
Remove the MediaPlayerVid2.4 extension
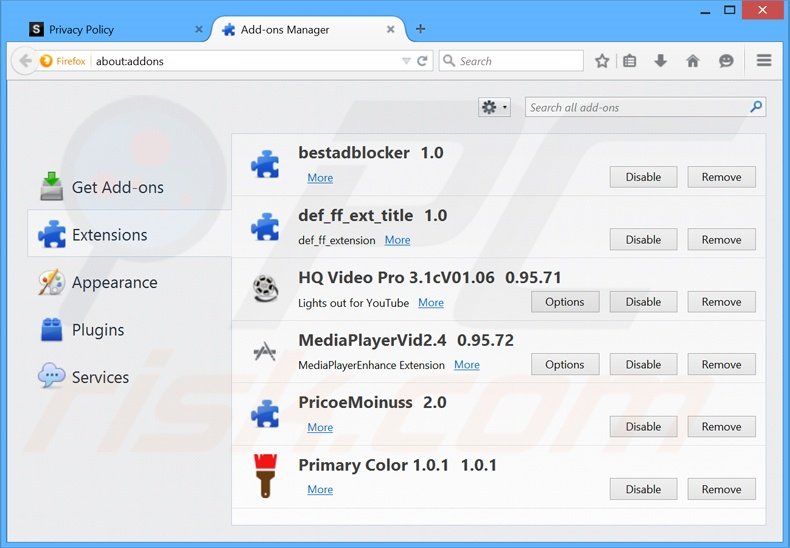(721, 364)
